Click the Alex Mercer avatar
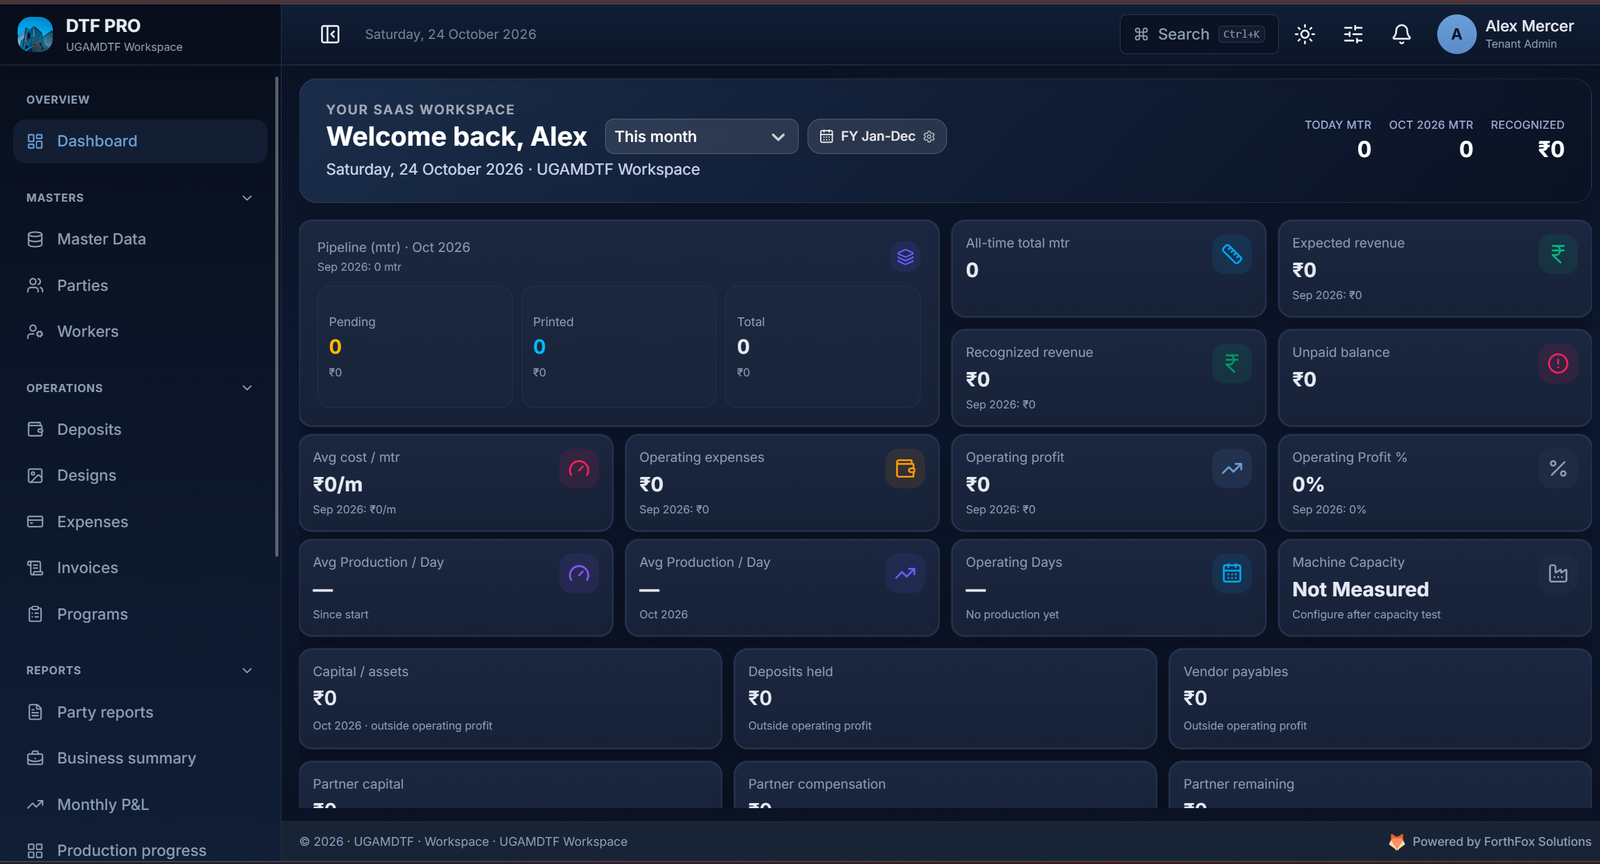 pyautogui.click(x=1456, y=34)
